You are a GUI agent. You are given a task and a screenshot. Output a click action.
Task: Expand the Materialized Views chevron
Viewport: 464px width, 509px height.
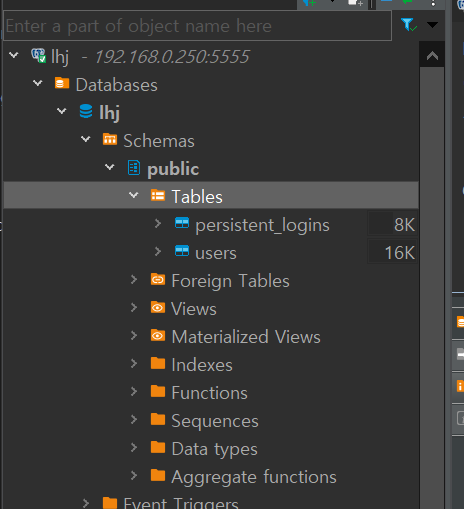tap(134, 335)
